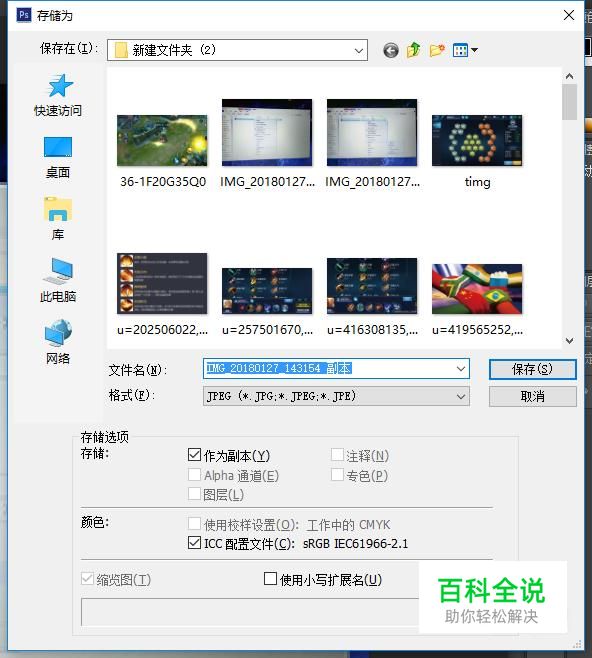592x658 pixels.
Task: Click the 保存(S) button
Action: pos(532,369)
